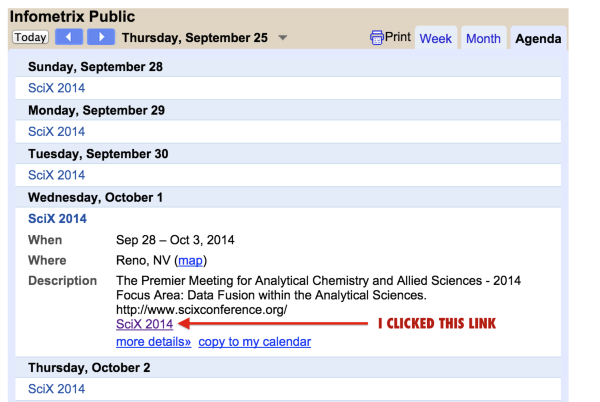600x402 pixels.
Task: Switch to the Month tab
Action: pyautogui.click(x=483, y=38)
